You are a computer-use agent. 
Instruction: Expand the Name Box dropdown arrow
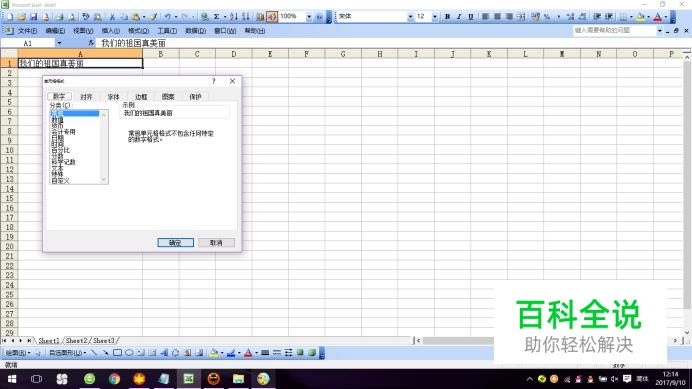(x=59, y=43)
